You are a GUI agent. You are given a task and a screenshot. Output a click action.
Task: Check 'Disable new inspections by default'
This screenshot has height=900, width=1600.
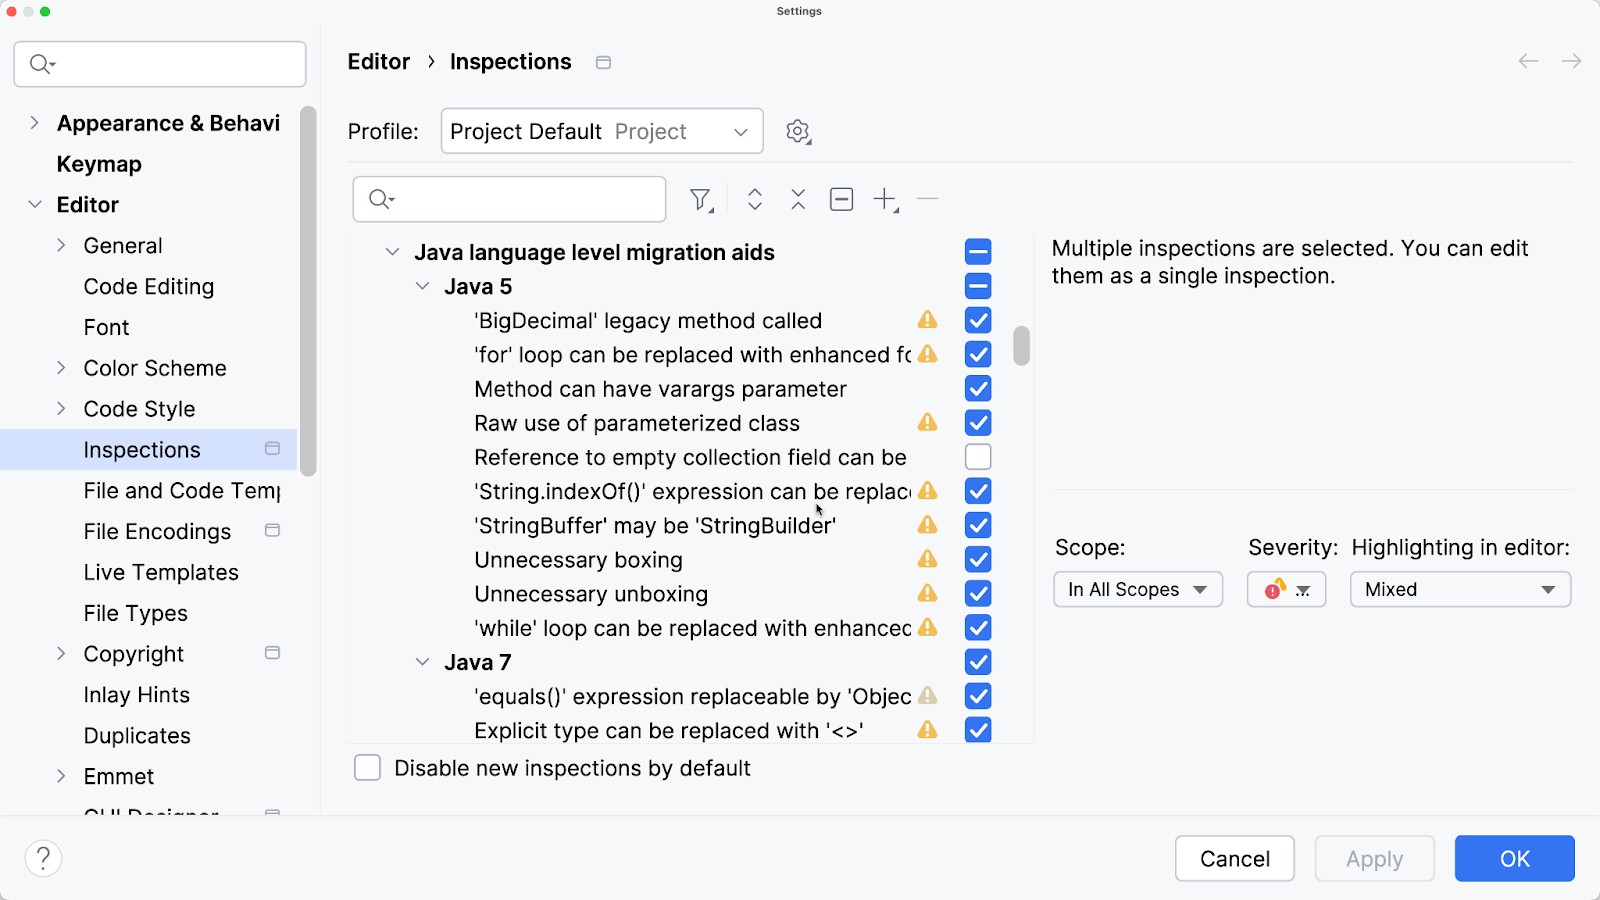[x=368, y=768]
